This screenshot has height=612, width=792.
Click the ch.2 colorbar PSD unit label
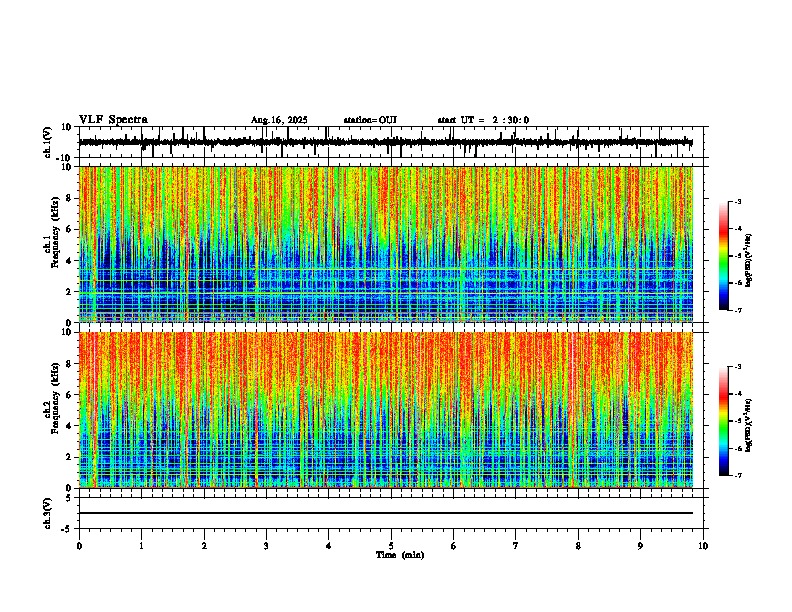(749, 425)
